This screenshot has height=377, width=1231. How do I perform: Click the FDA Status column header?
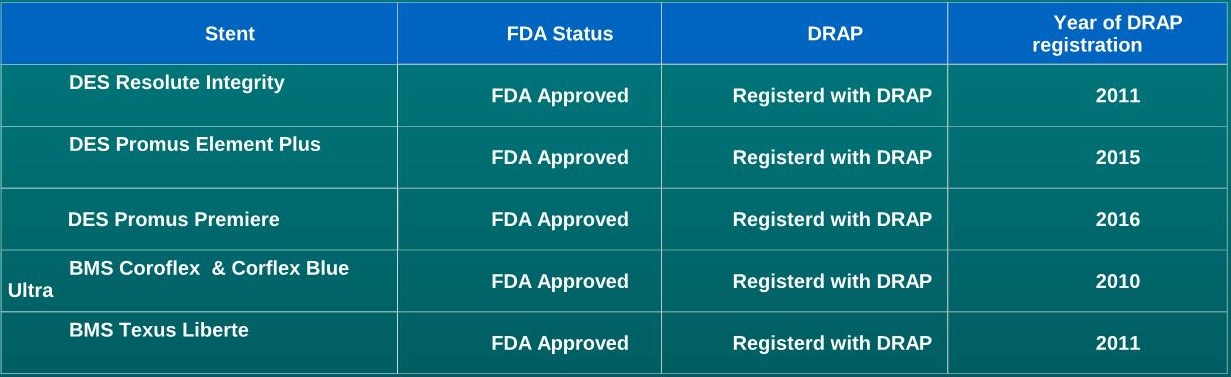(529, 33)
